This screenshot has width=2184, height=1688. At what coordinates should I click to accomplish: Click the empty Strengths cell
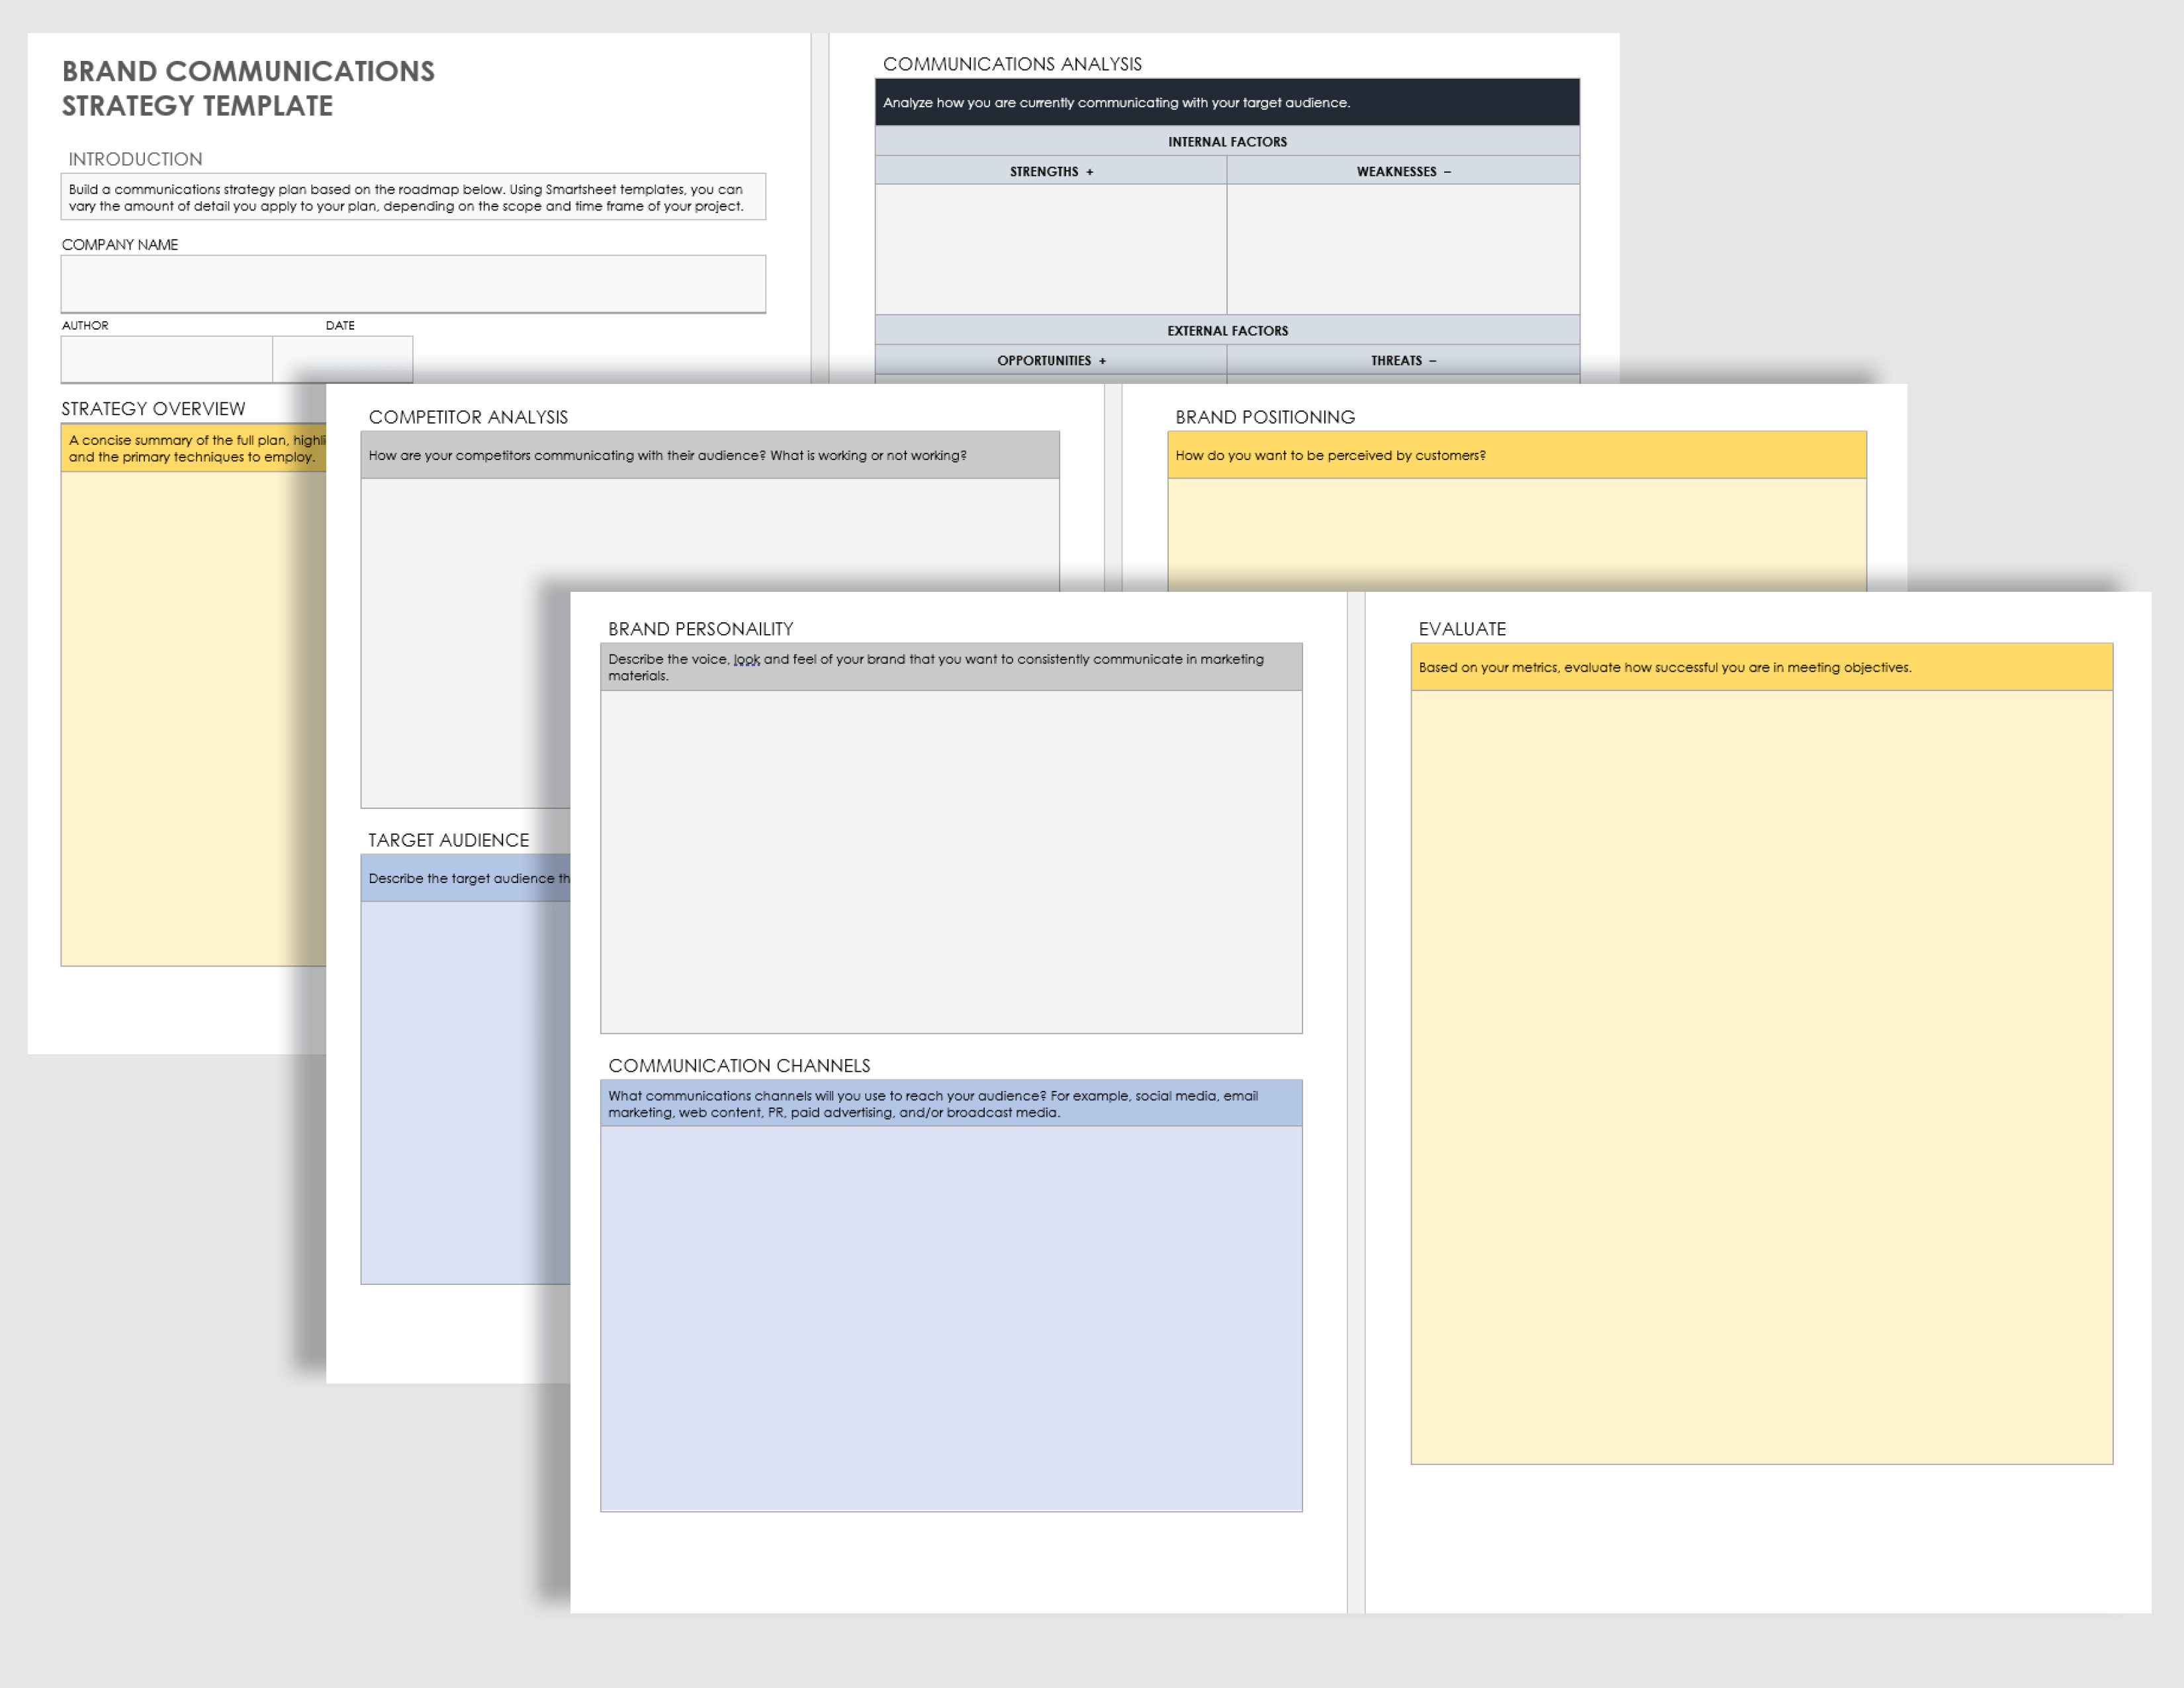[x=1051, y=249]
